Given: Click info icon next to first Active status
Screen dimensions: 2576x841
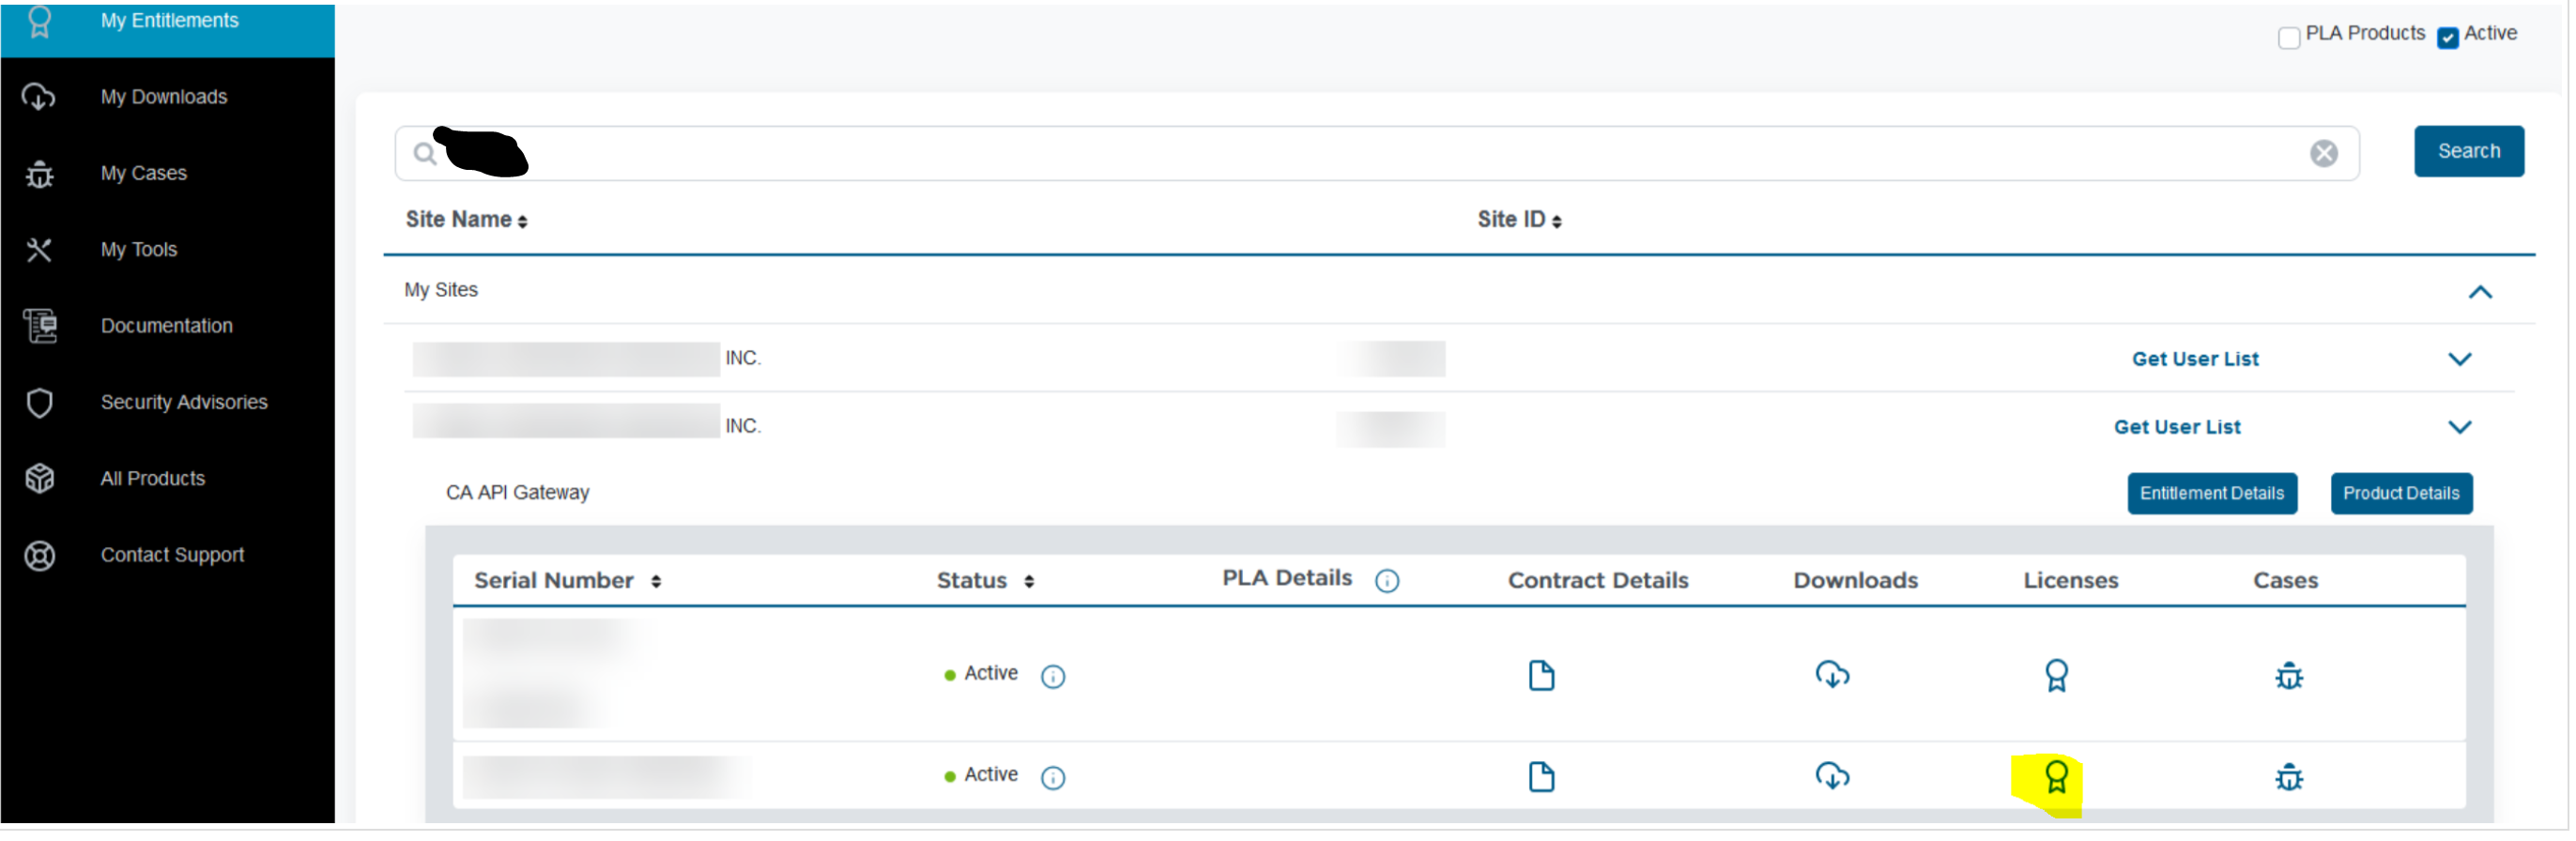Looking at the screenshot, I should pyautogui.click(x=1052, y=677).
